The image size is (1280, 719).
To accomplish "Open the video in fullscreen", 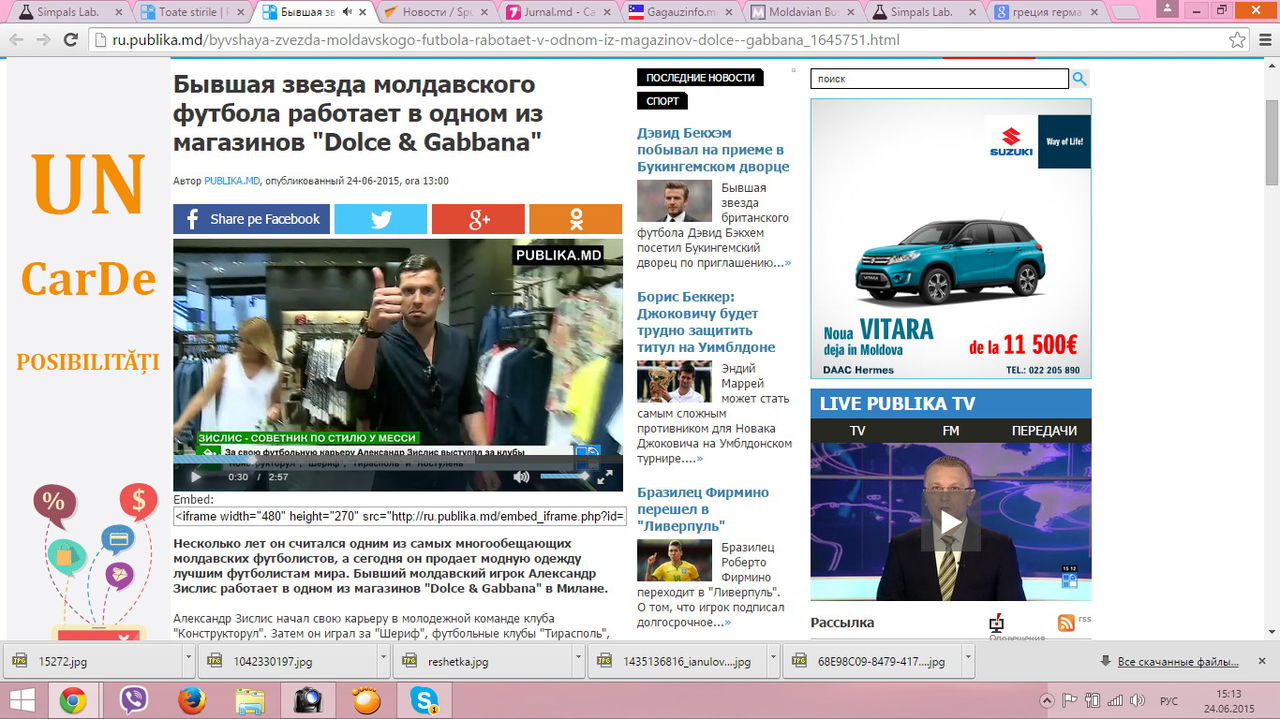I will click(605, 477).
